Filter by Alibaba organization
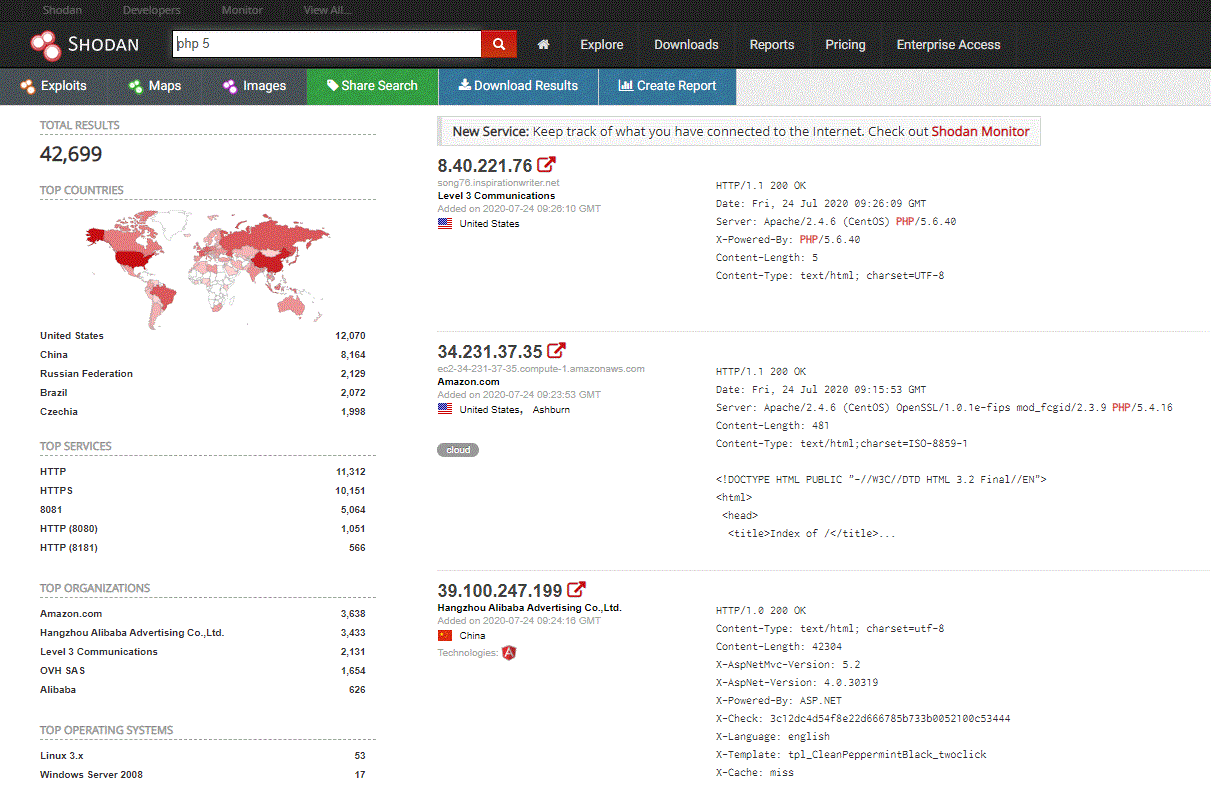1211x786 pixels. (58, 690)
